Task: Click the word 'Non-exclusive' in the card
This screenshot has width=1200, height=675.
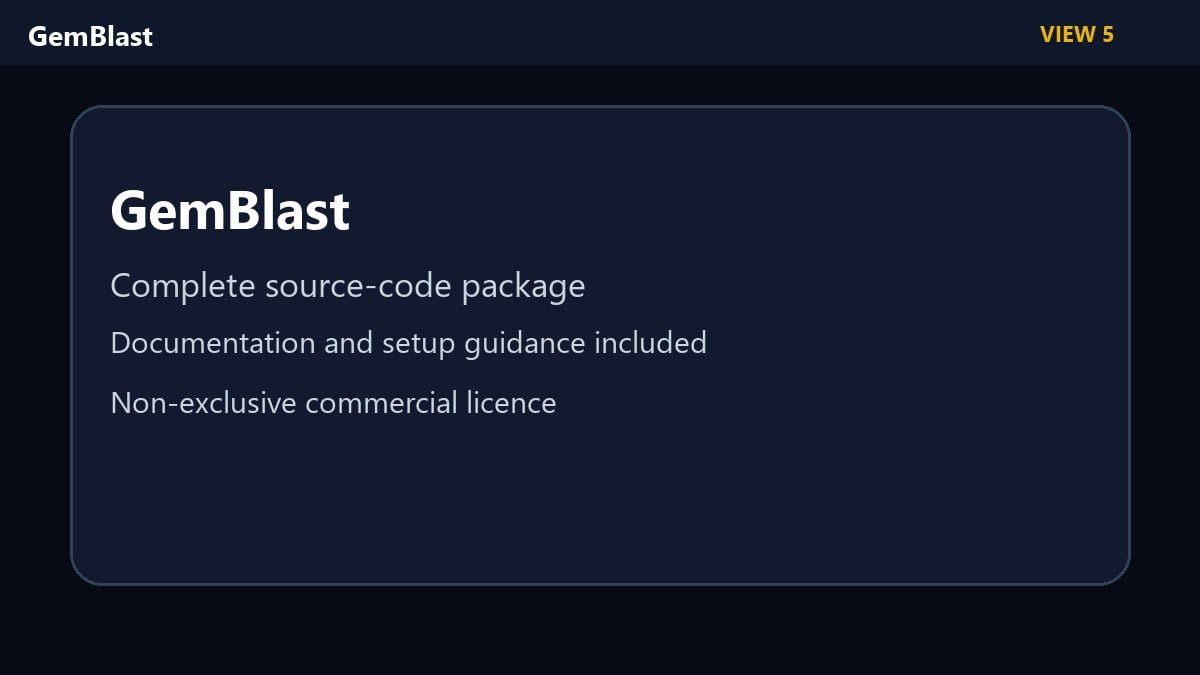Action: coord(203,402)
